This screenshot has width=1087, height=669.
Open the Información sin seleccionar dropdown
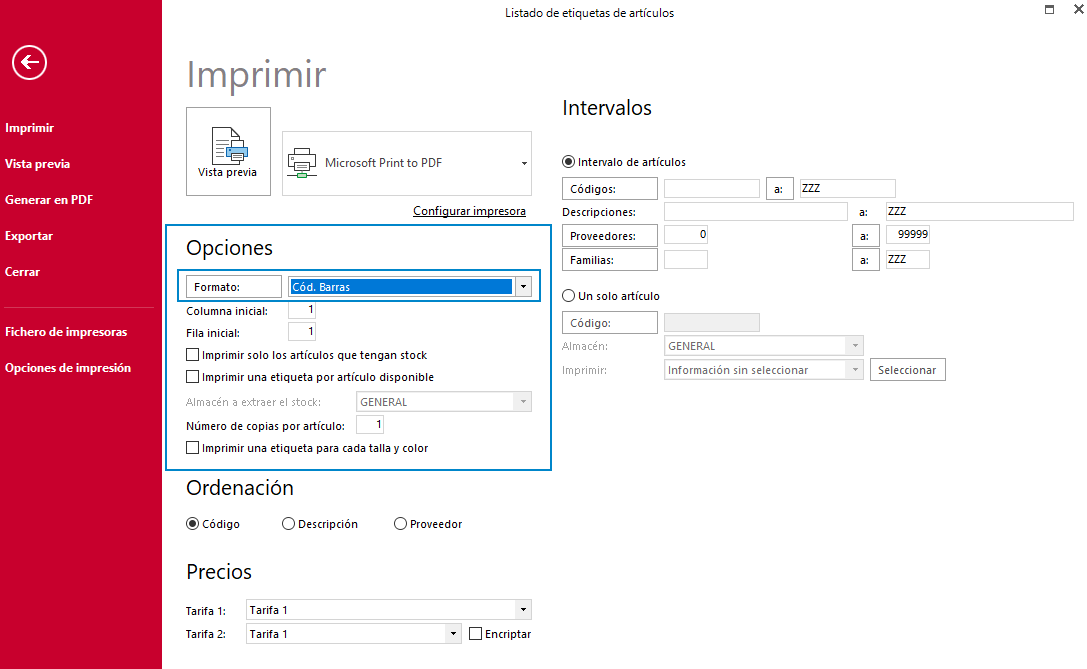[x=763, y=370]
